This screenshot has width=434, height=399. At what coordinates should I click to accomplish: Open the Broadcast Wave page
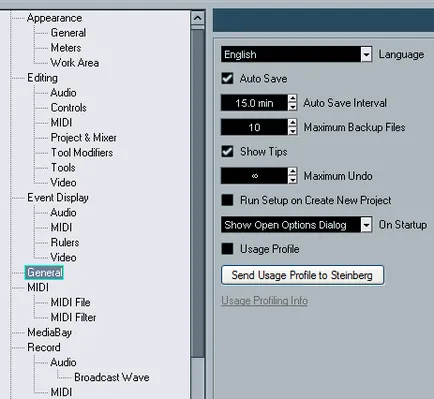point(112,377)
